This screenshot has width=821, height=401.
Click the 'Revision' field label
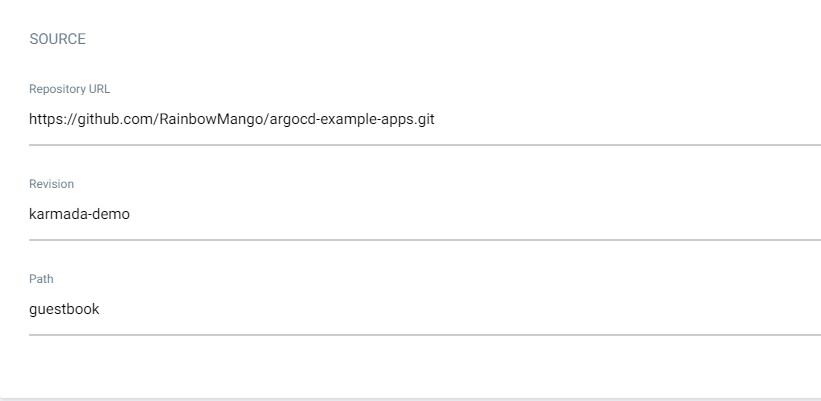51,184
